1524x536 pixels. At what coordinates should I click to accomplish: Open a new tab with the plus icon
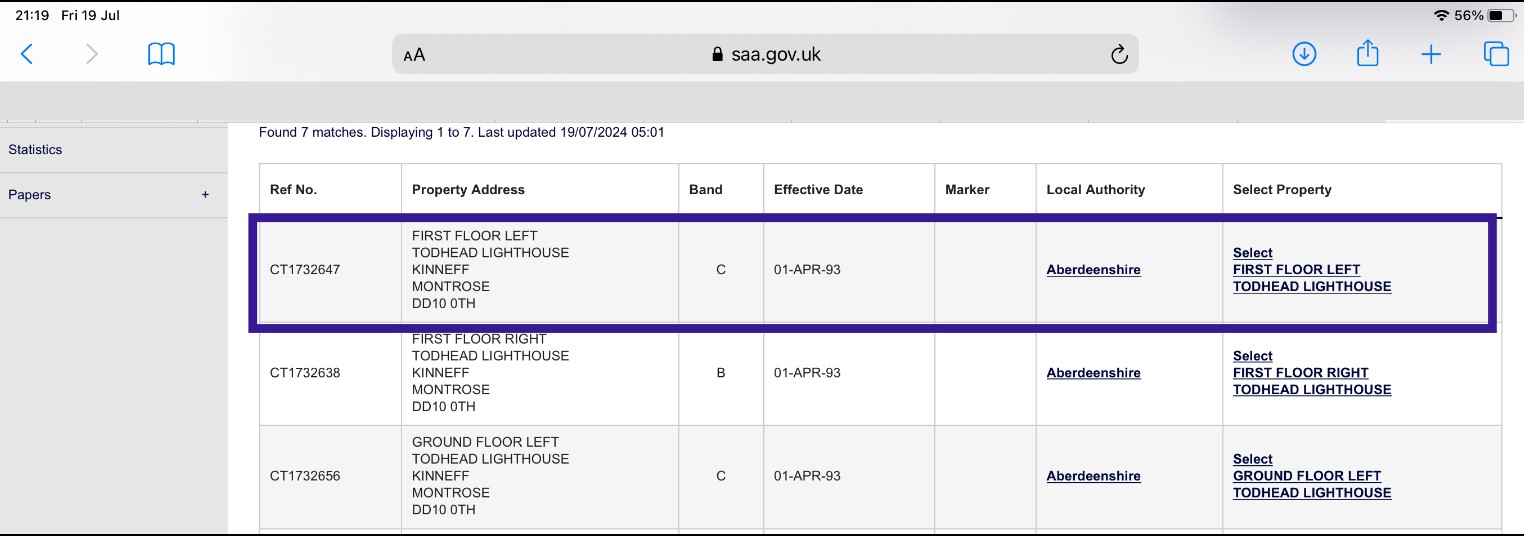1431,54
